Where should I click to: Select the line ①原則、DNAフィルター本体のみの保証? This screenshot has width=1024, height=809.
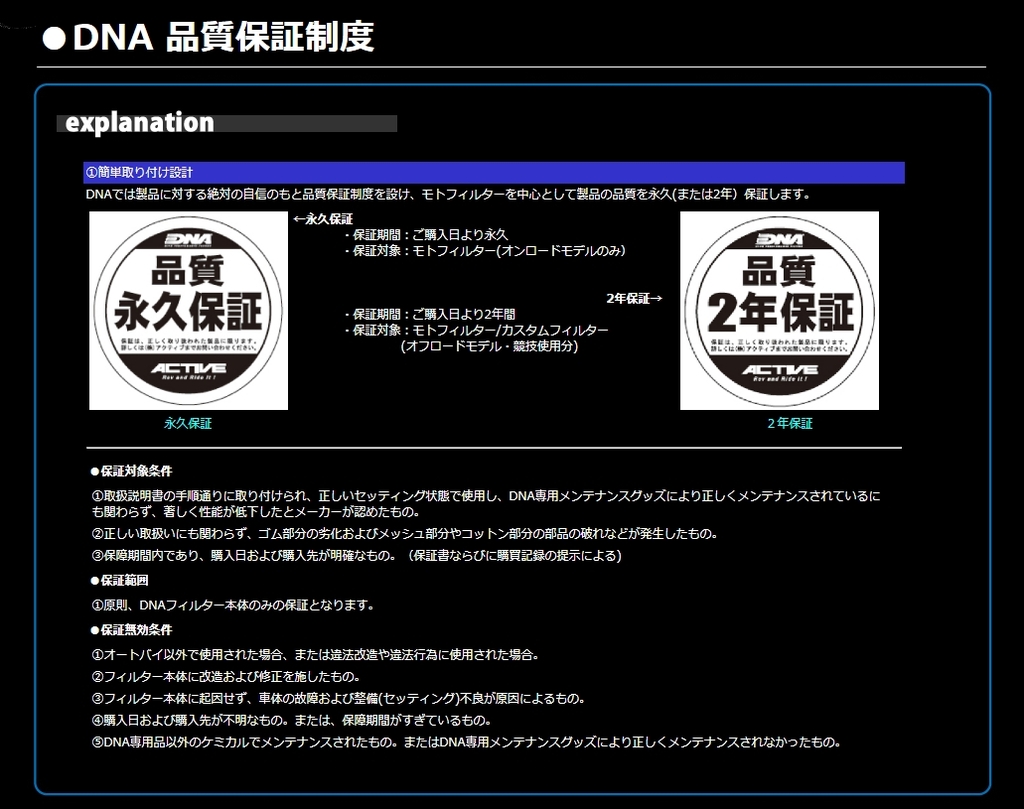pos(233,605)
